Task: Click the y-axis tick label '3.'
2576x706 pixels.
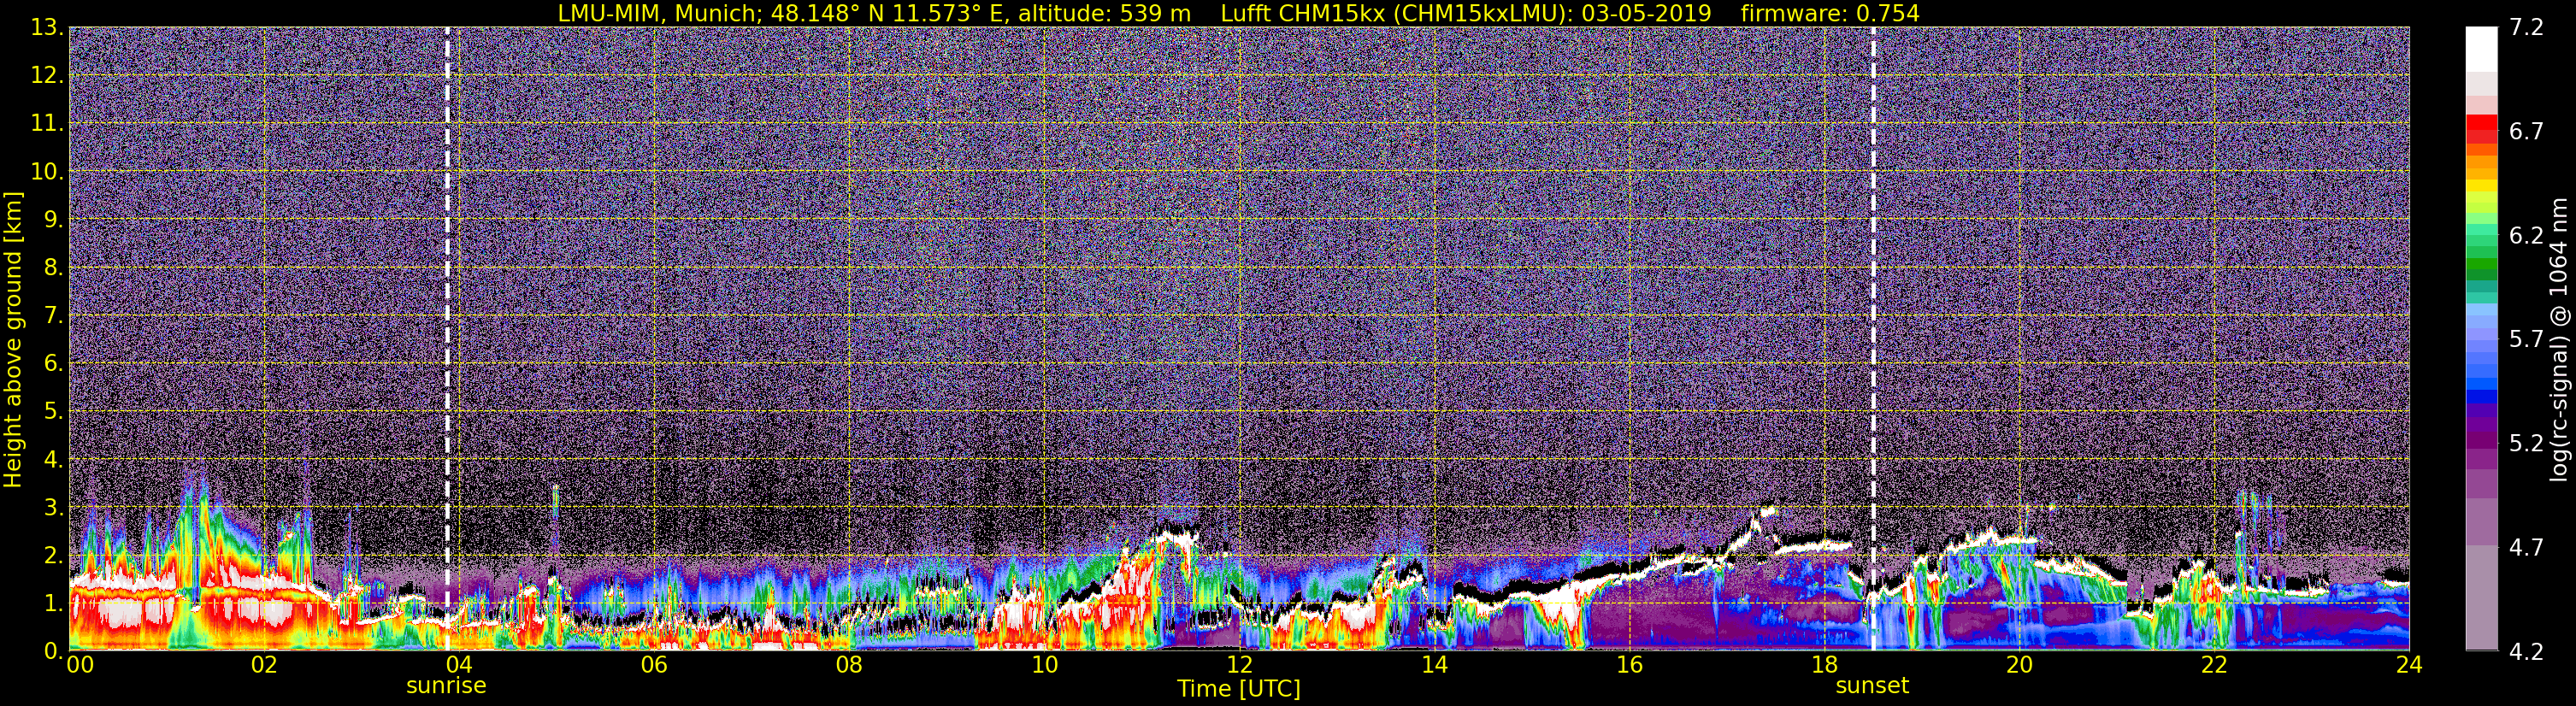Action: [x=54, y=508]
